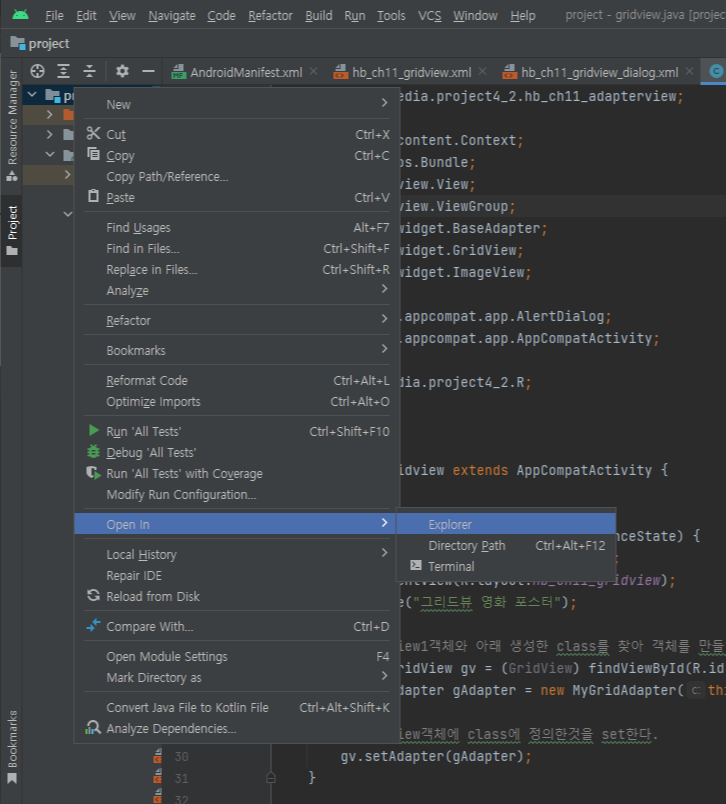
Task: Expand the first orange folder tree node
Action: coord(49,114)
